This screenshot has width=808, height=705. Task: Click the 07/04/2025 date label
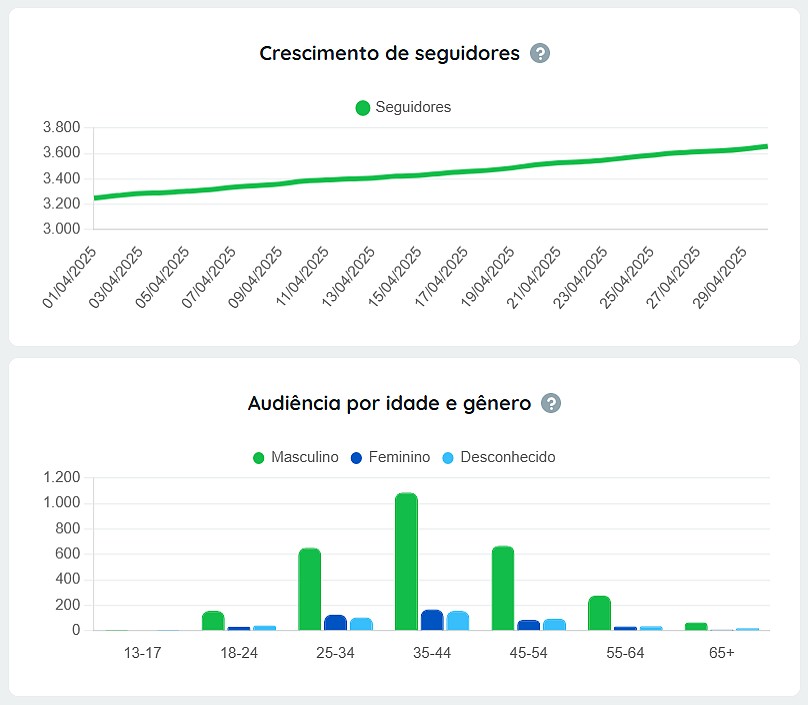[209, 277]
